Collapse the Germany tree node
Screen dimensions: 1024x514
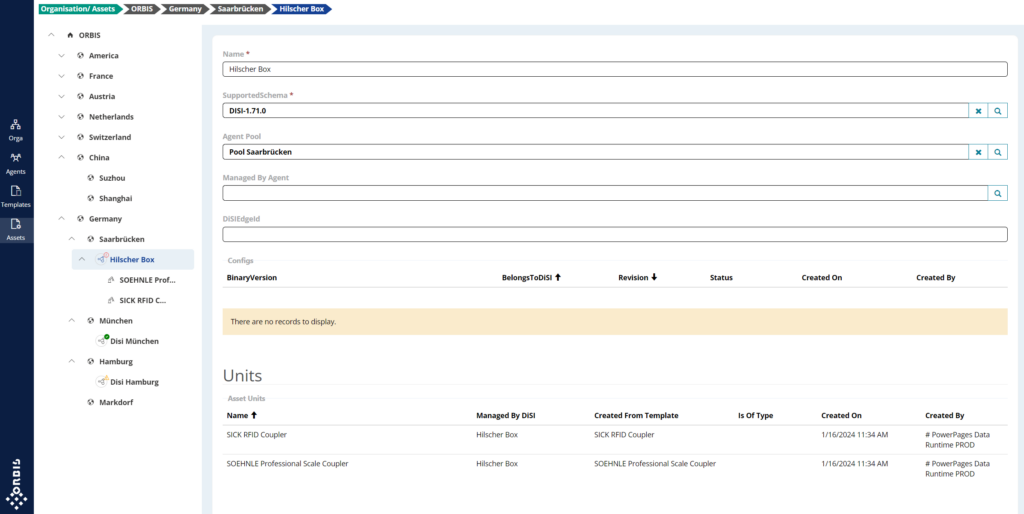(61, 219)
